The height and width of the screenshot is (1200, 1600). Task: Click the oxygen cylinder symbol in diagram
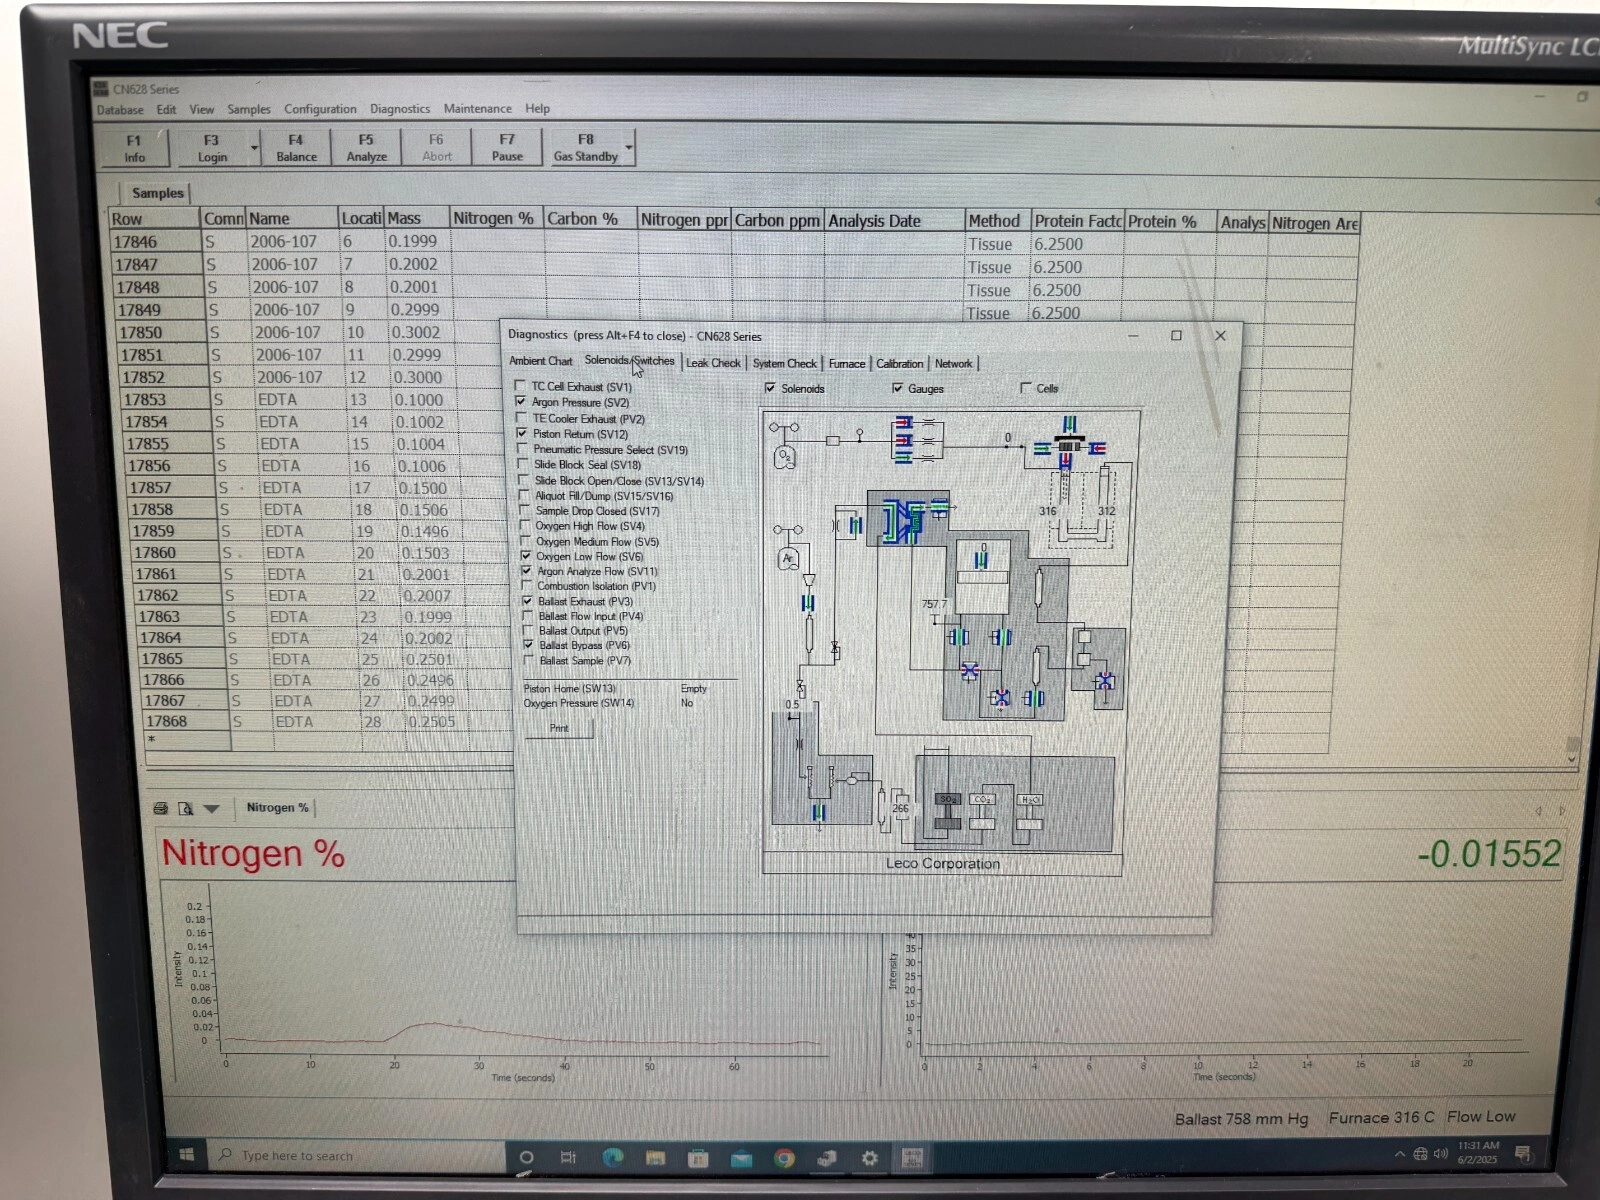point(785,459)
